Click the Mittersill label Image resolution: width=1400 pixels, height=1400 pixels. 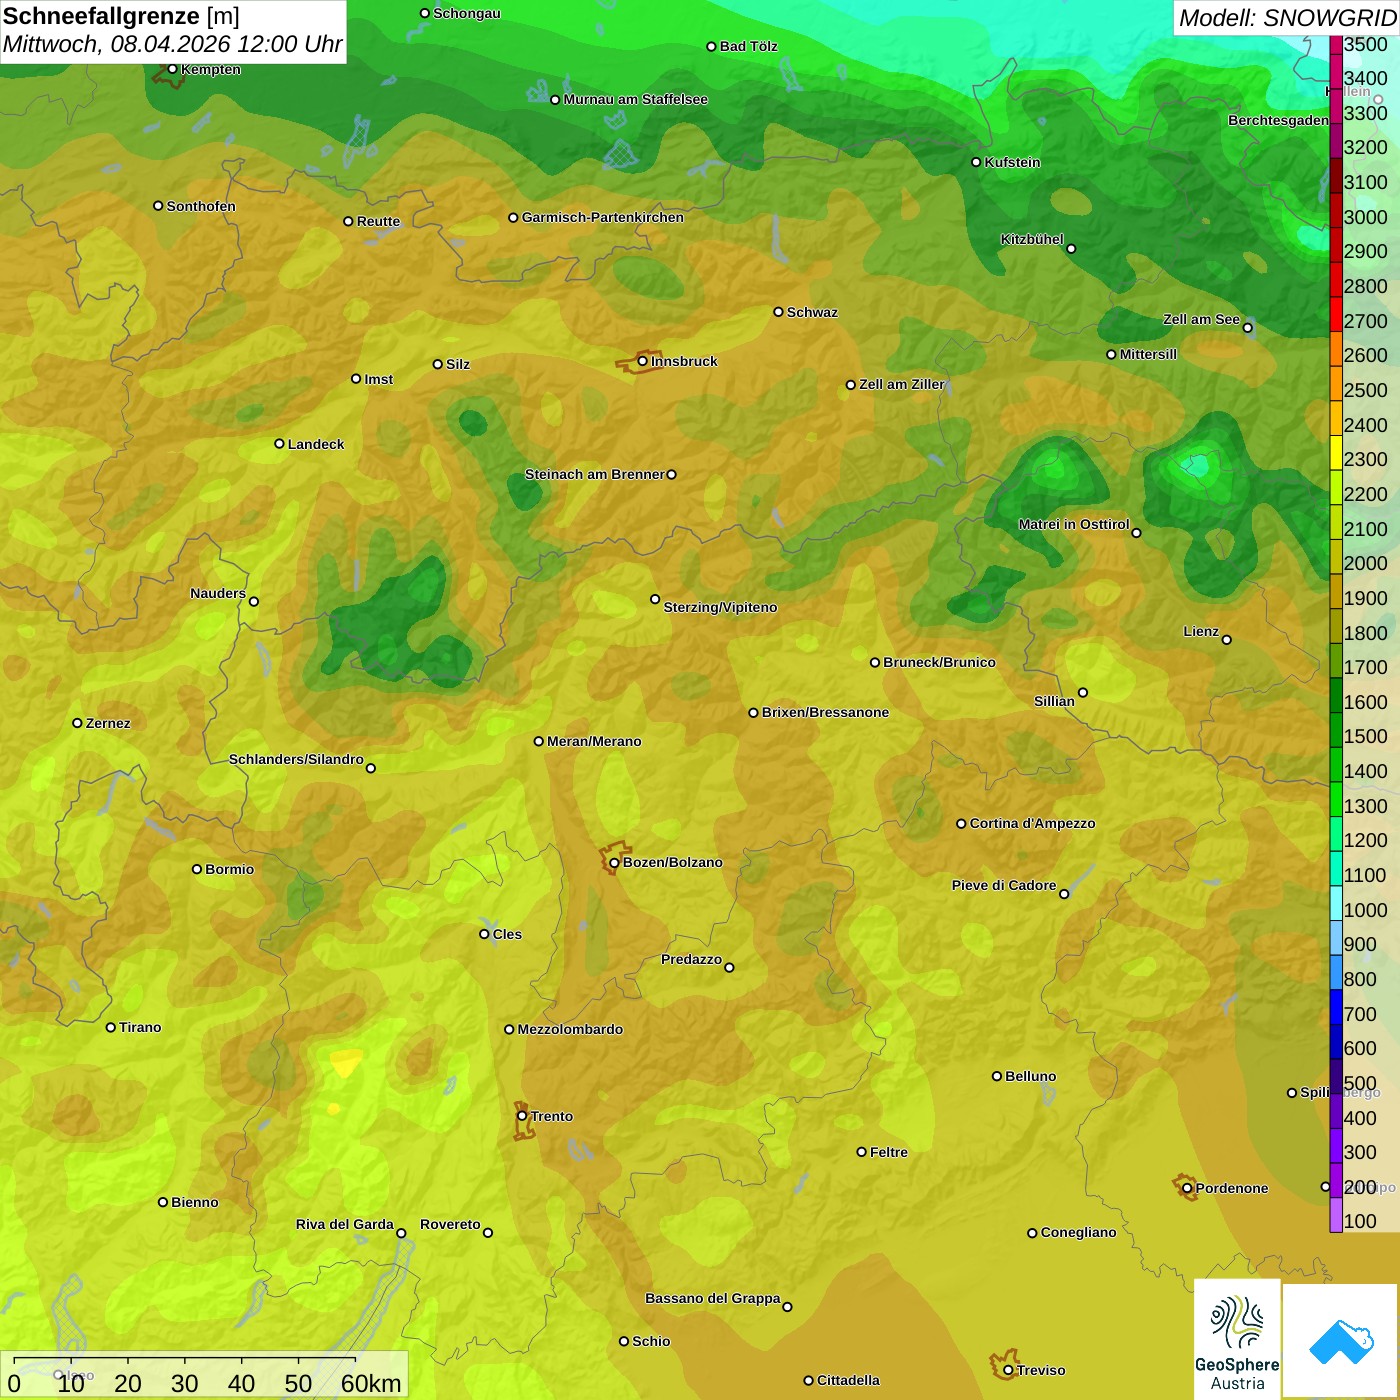point(1148,354)
